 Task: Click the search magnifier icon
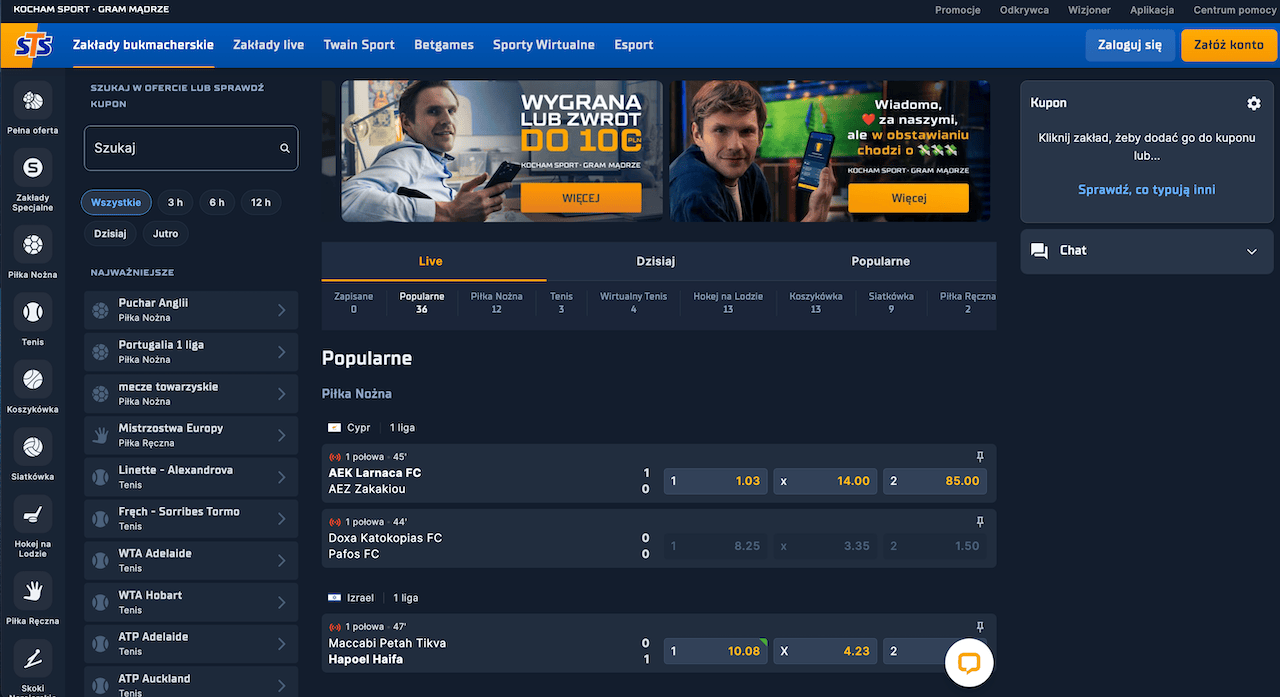click(285, 148)
